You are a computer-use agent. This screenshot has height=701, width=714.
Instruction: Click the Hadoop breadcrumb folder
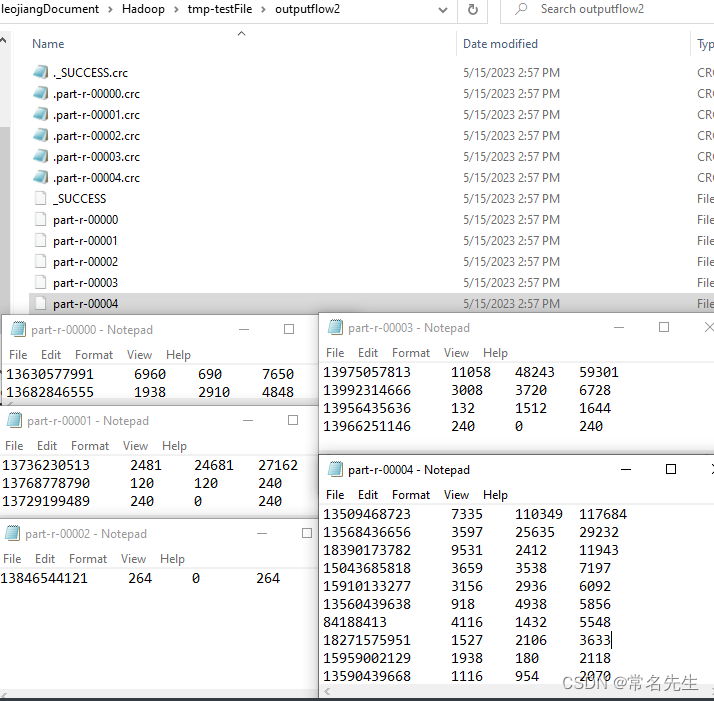point(143,9)
